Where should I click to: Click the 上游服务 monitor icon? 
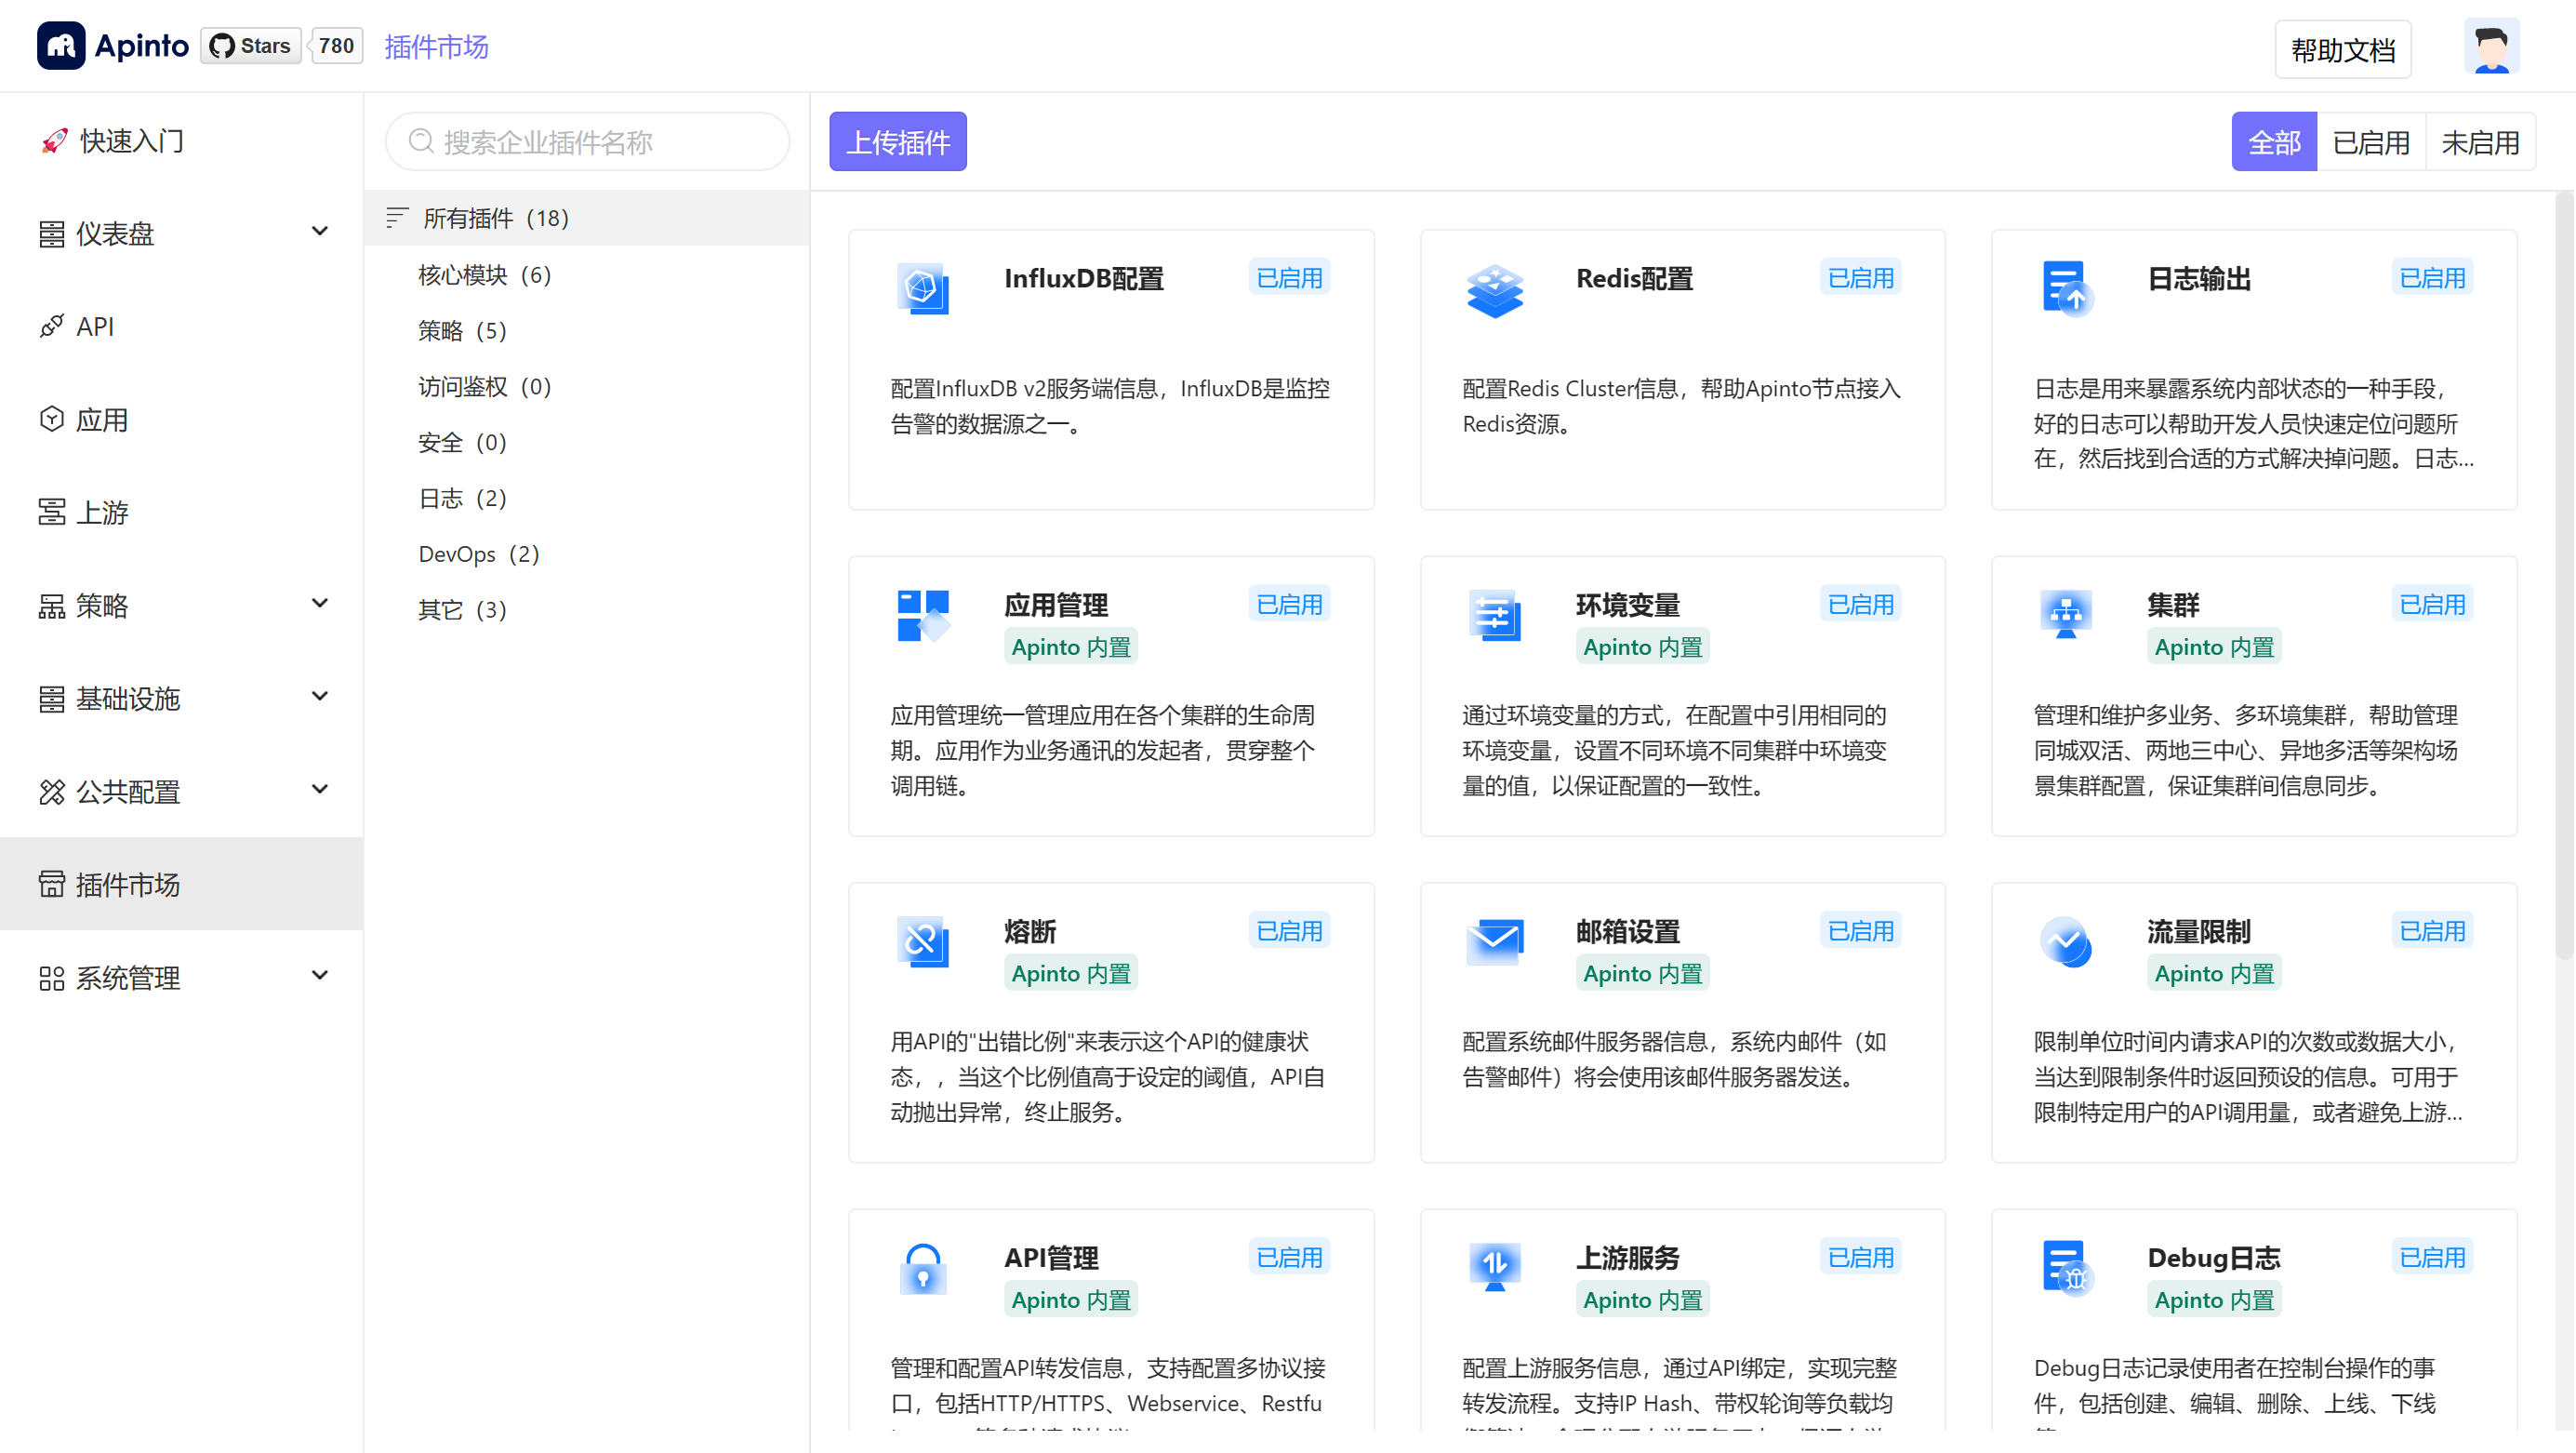tap(1495, 1268)
